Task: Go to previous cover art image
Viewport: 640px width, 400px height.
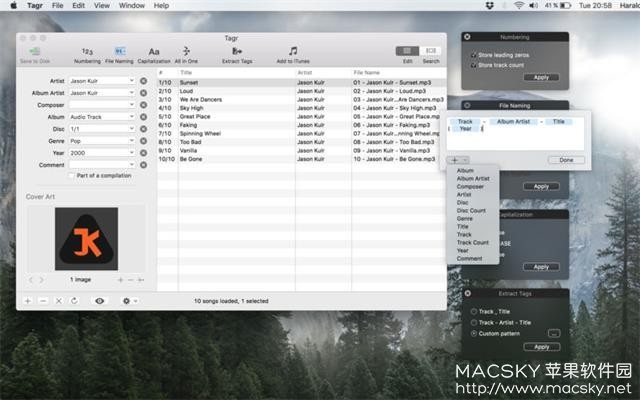Action: 31,280
